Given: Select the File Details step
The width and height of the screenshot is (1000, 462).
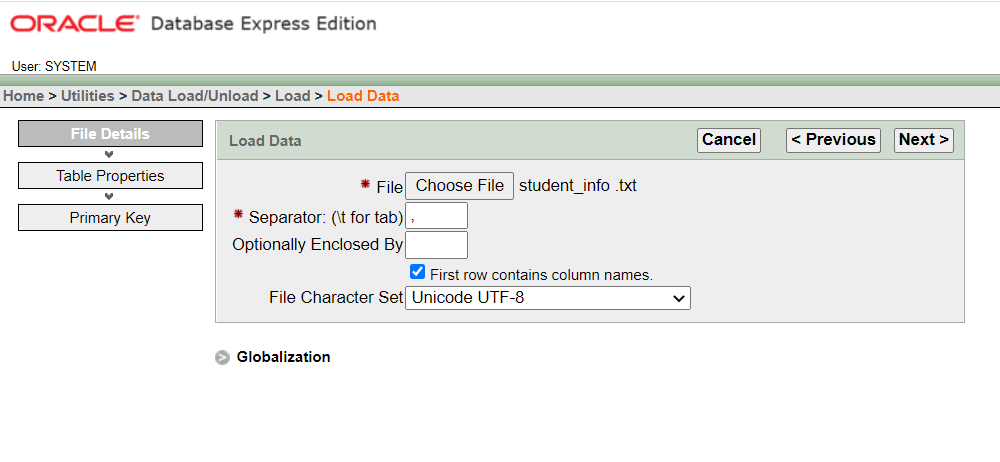Looking at the screenshot, I should click(110, 134).
